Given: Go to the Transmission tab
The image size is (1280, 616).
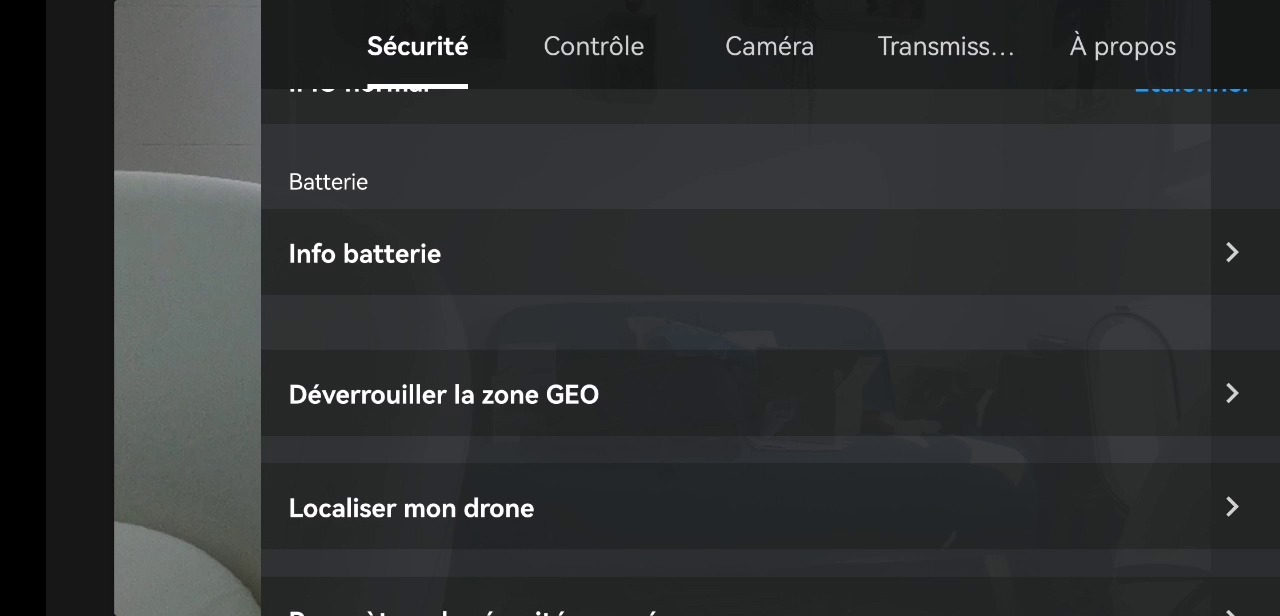Looking at the screenshot, I should point(945,46).
